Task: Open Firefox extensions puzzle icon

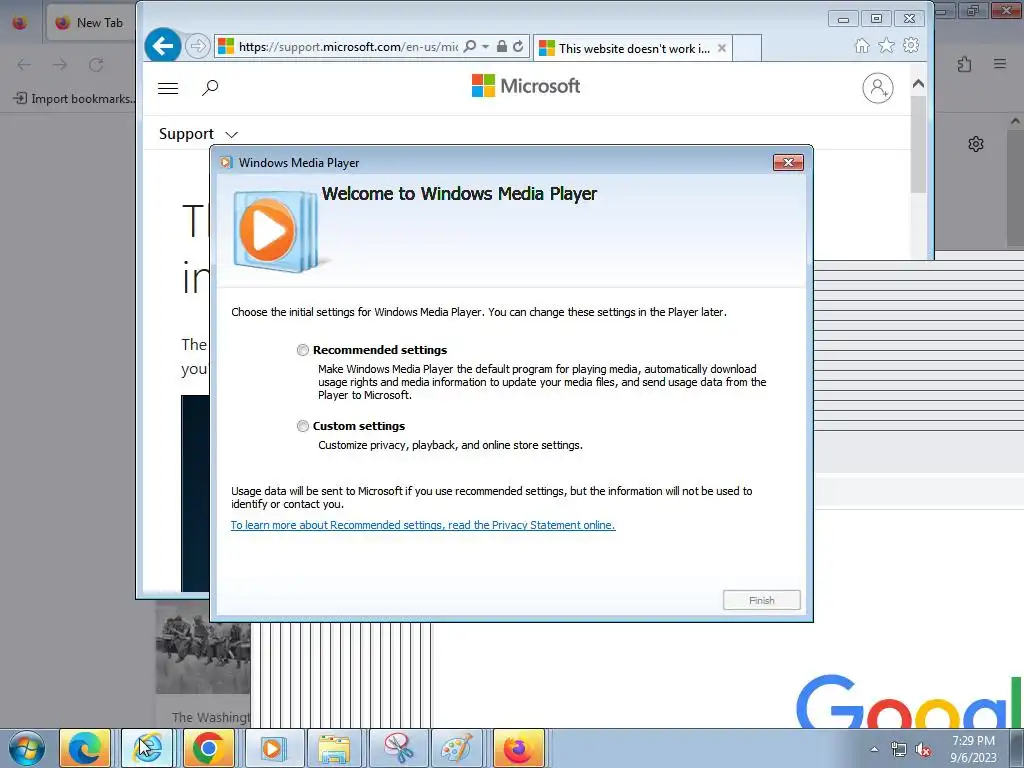Action: (x=965, y=64)
